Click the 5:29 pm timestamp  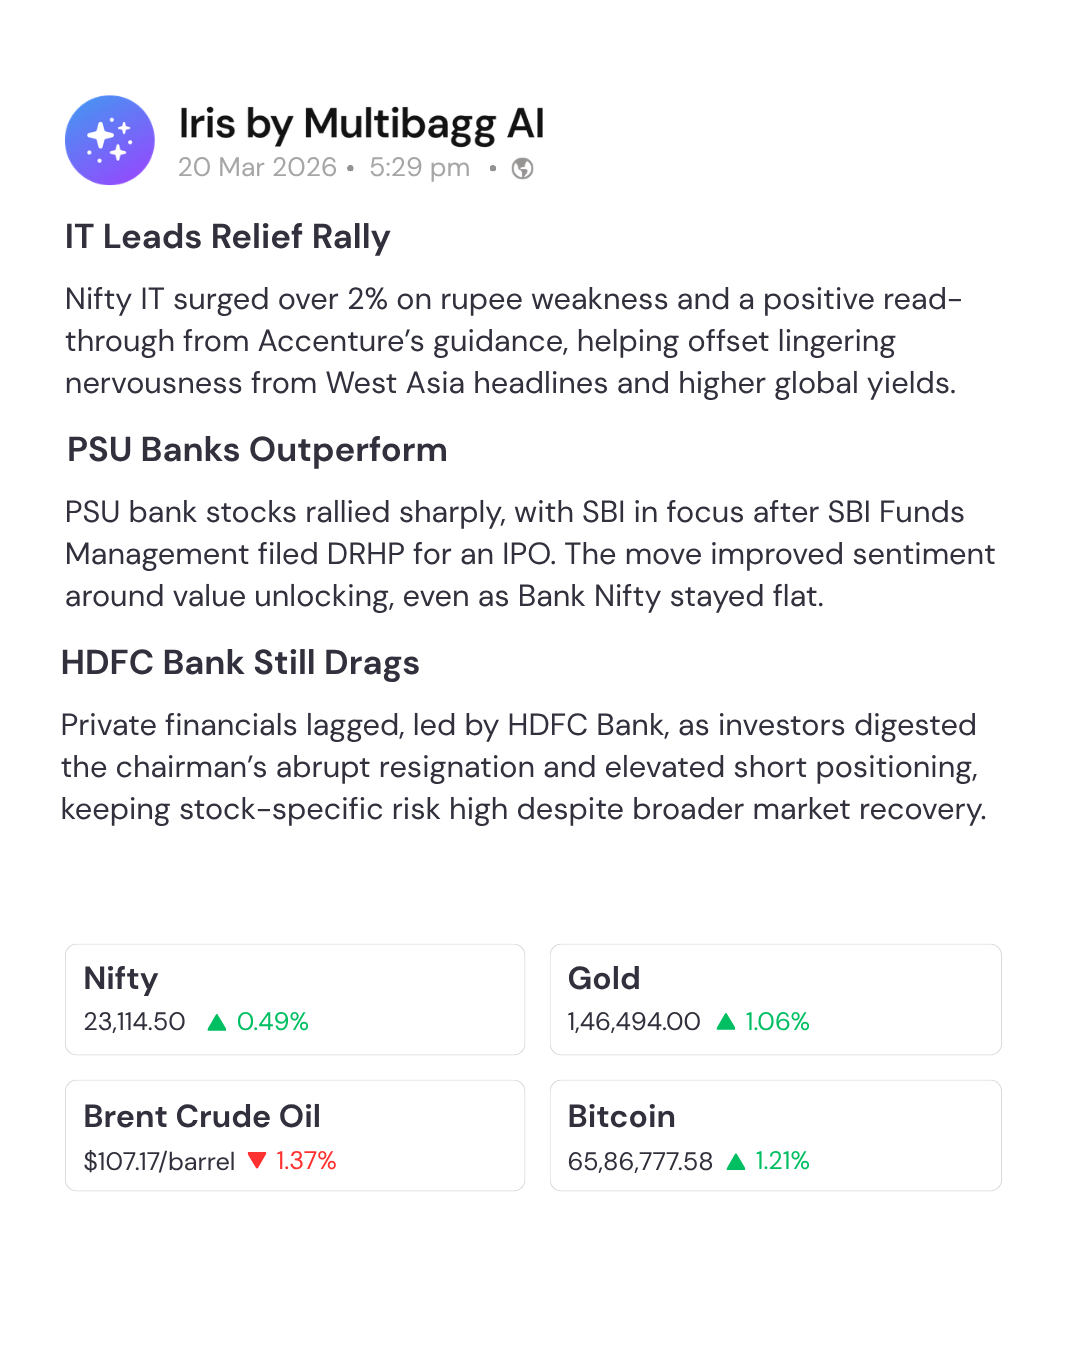click(419, 167)
